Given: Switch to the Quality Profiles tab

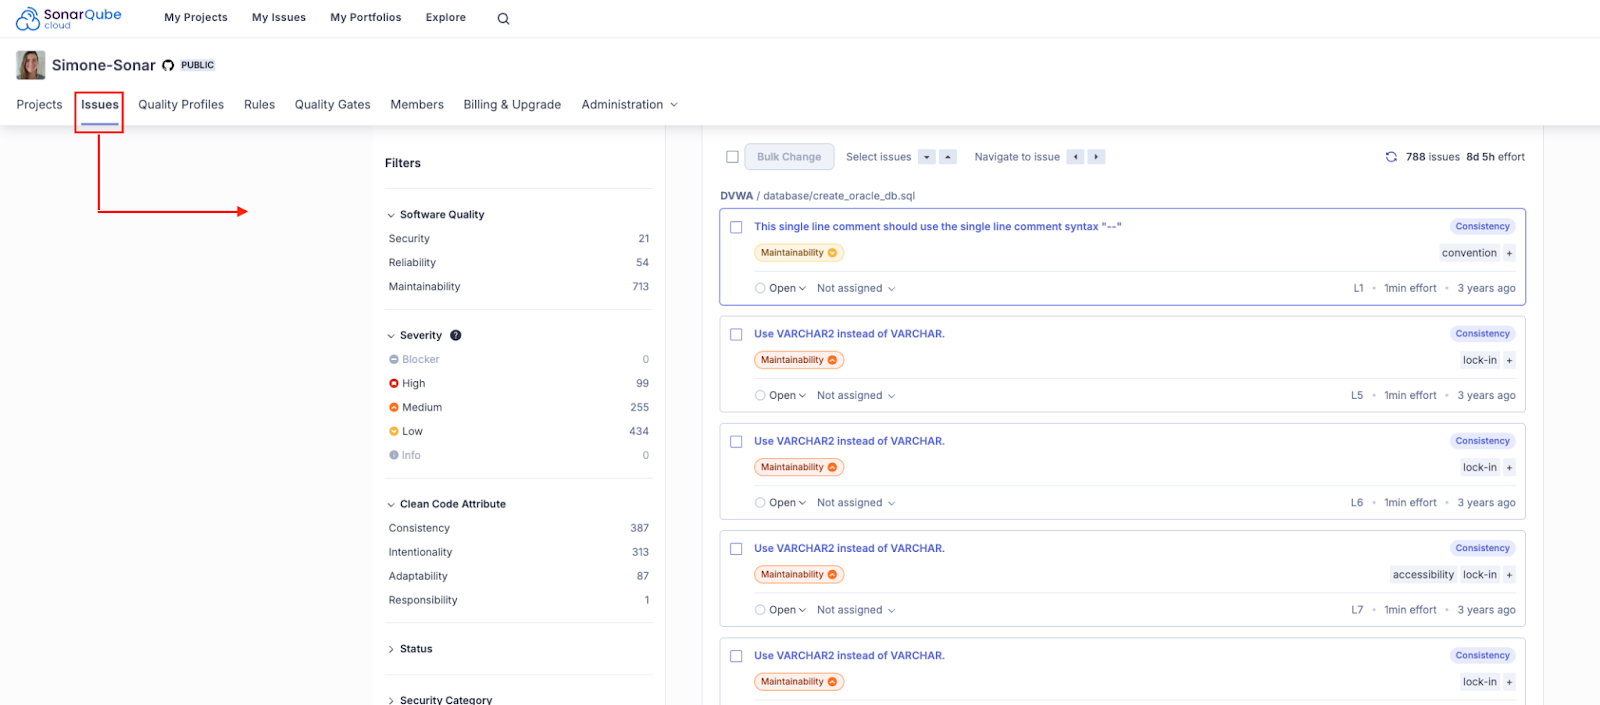Looking at the screenshot, I should (181, 105).
